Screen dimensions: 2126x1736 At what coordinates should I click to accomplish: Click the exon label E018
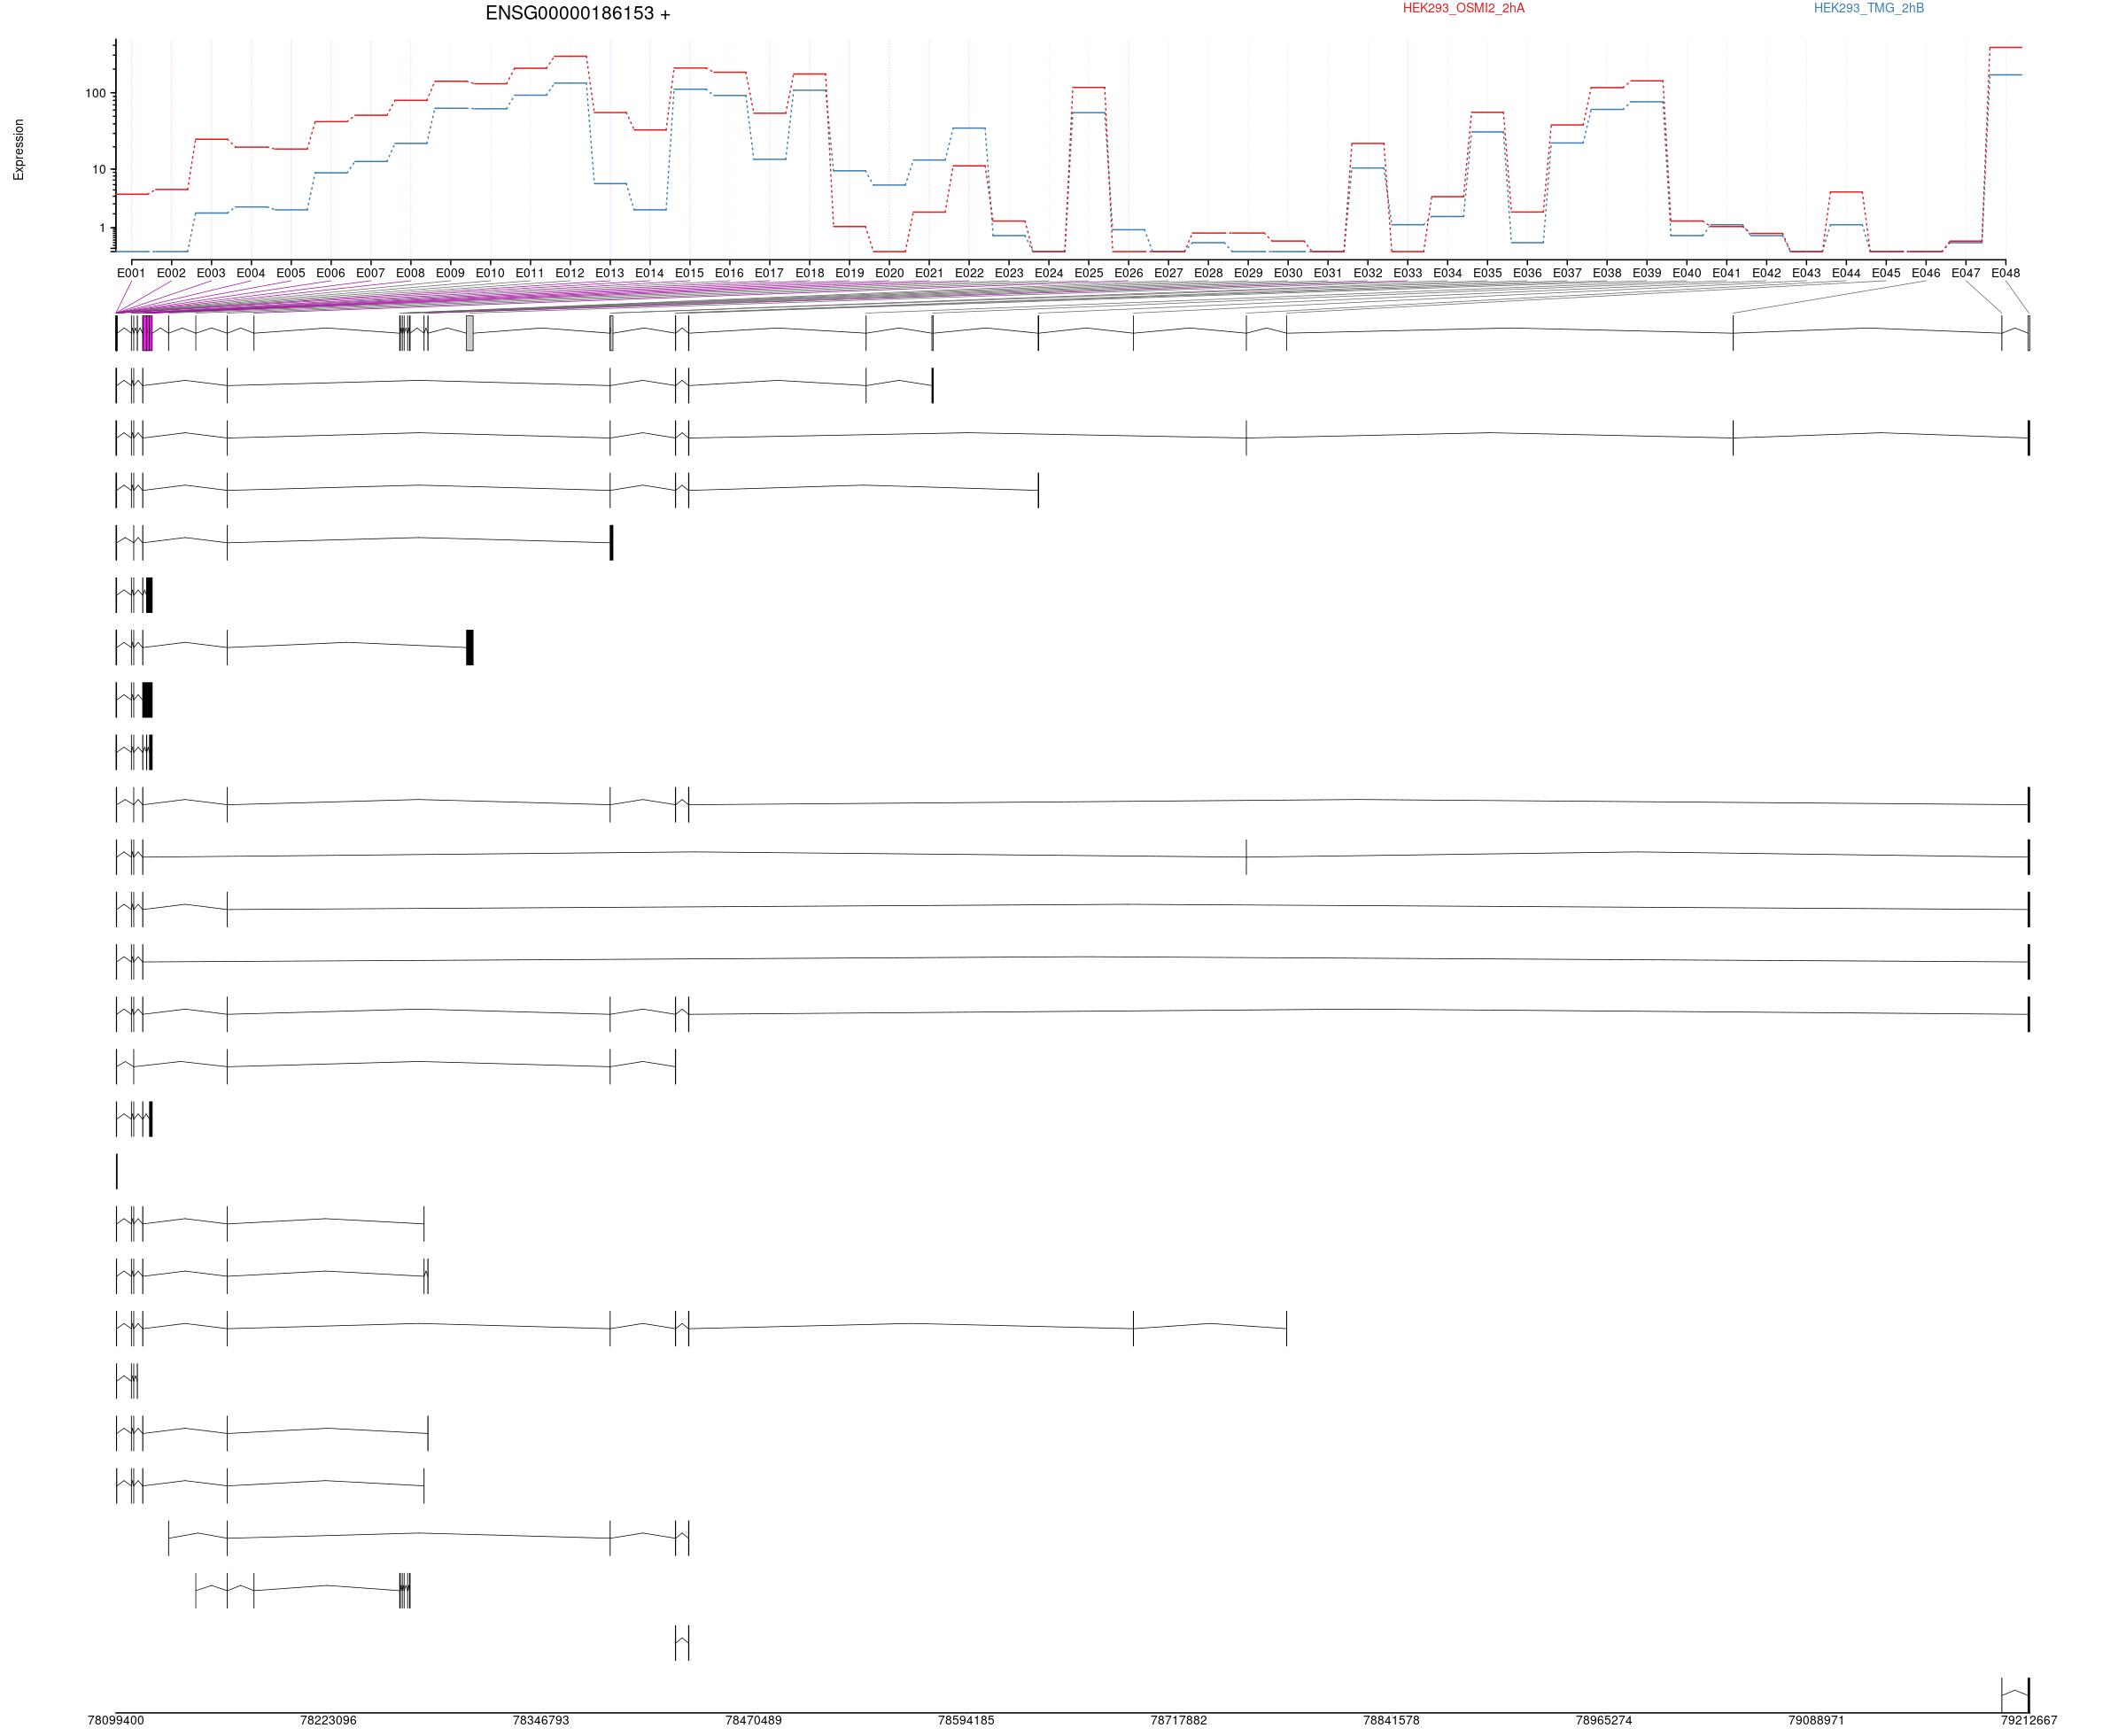[809, 273]
